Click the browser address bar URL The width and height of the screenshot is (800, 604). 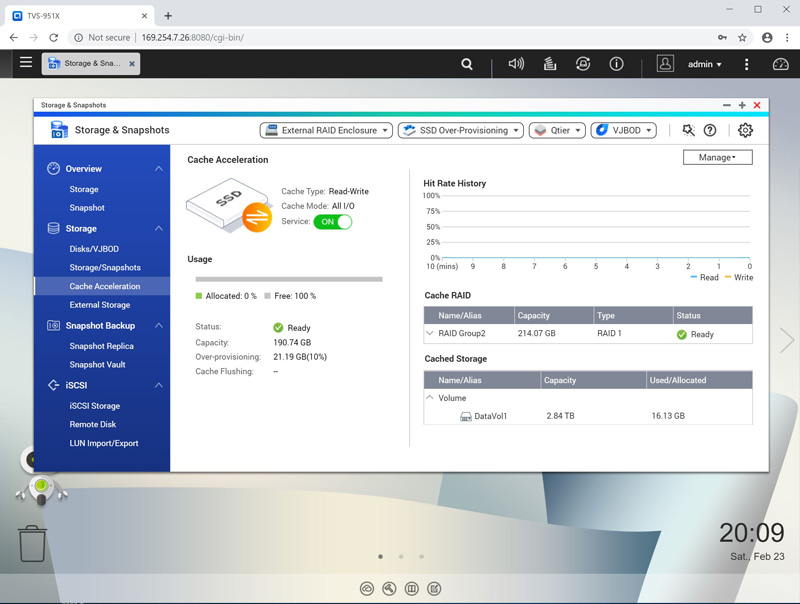(192, 37)
